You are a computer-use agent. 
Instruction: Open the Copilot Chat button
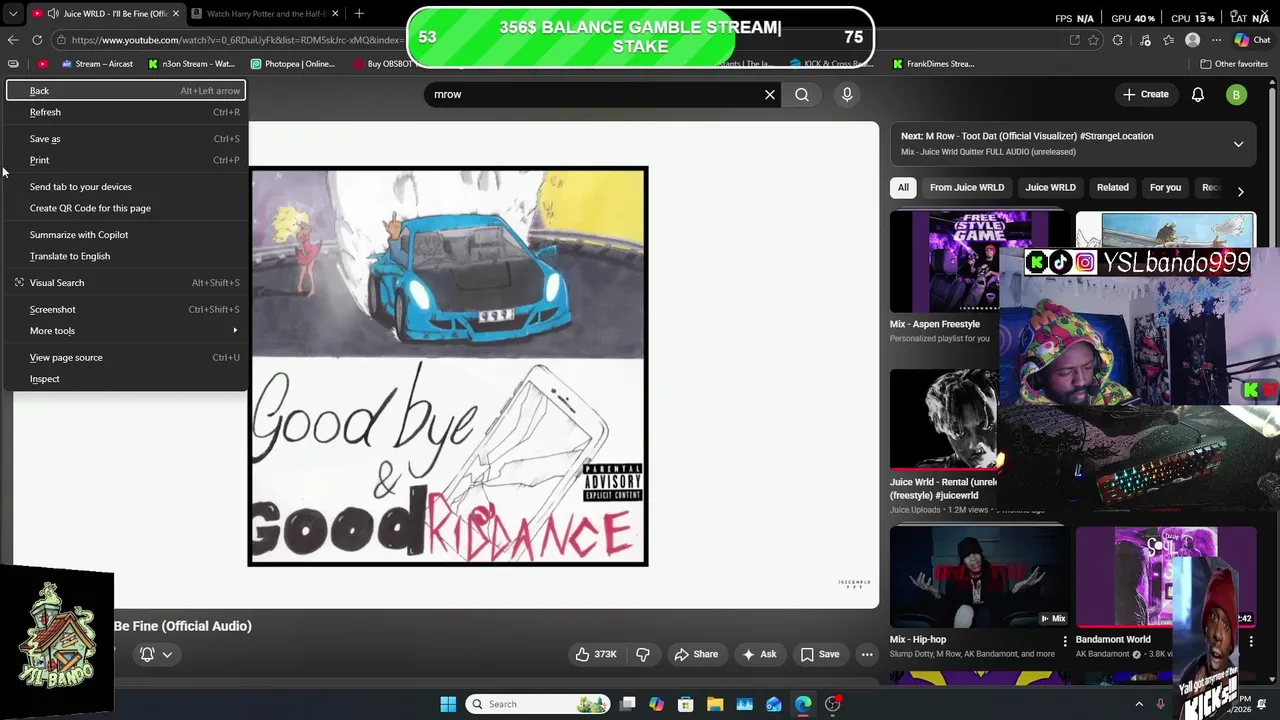pos(1255,40)
